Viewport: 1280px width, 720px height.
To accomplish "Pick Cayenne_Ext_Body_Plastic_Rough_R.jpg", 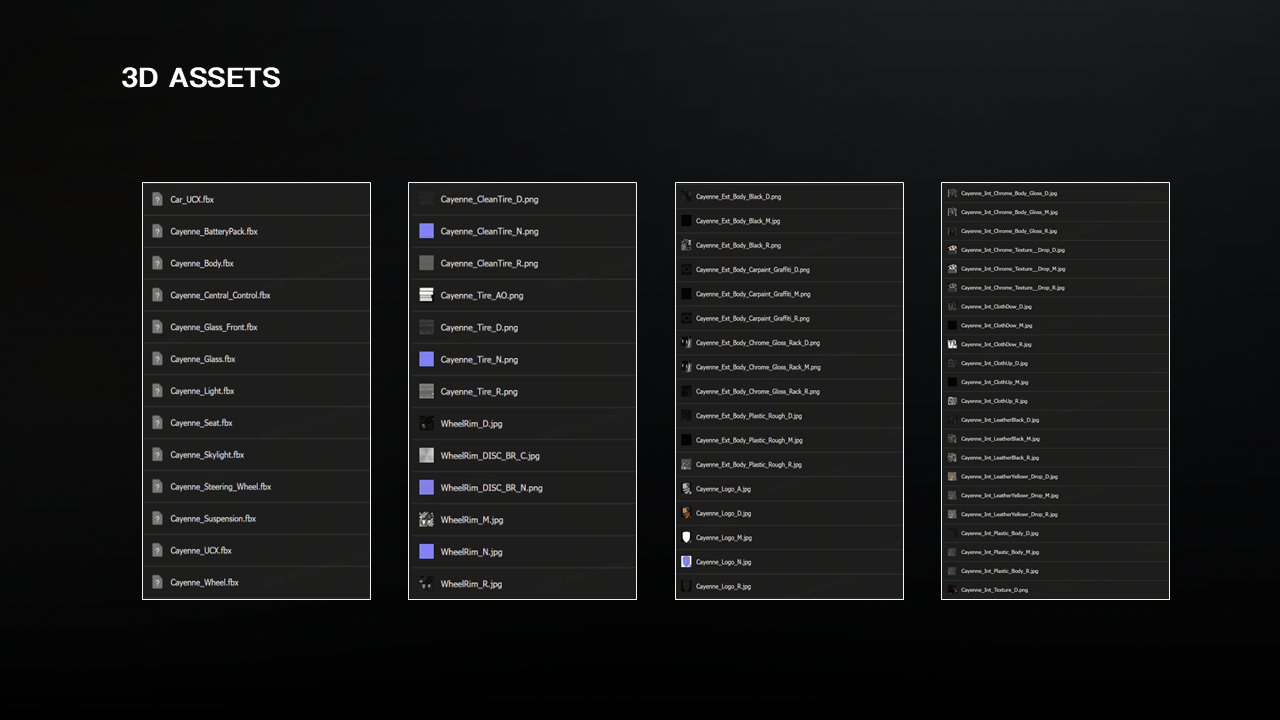I will point(748,465).
